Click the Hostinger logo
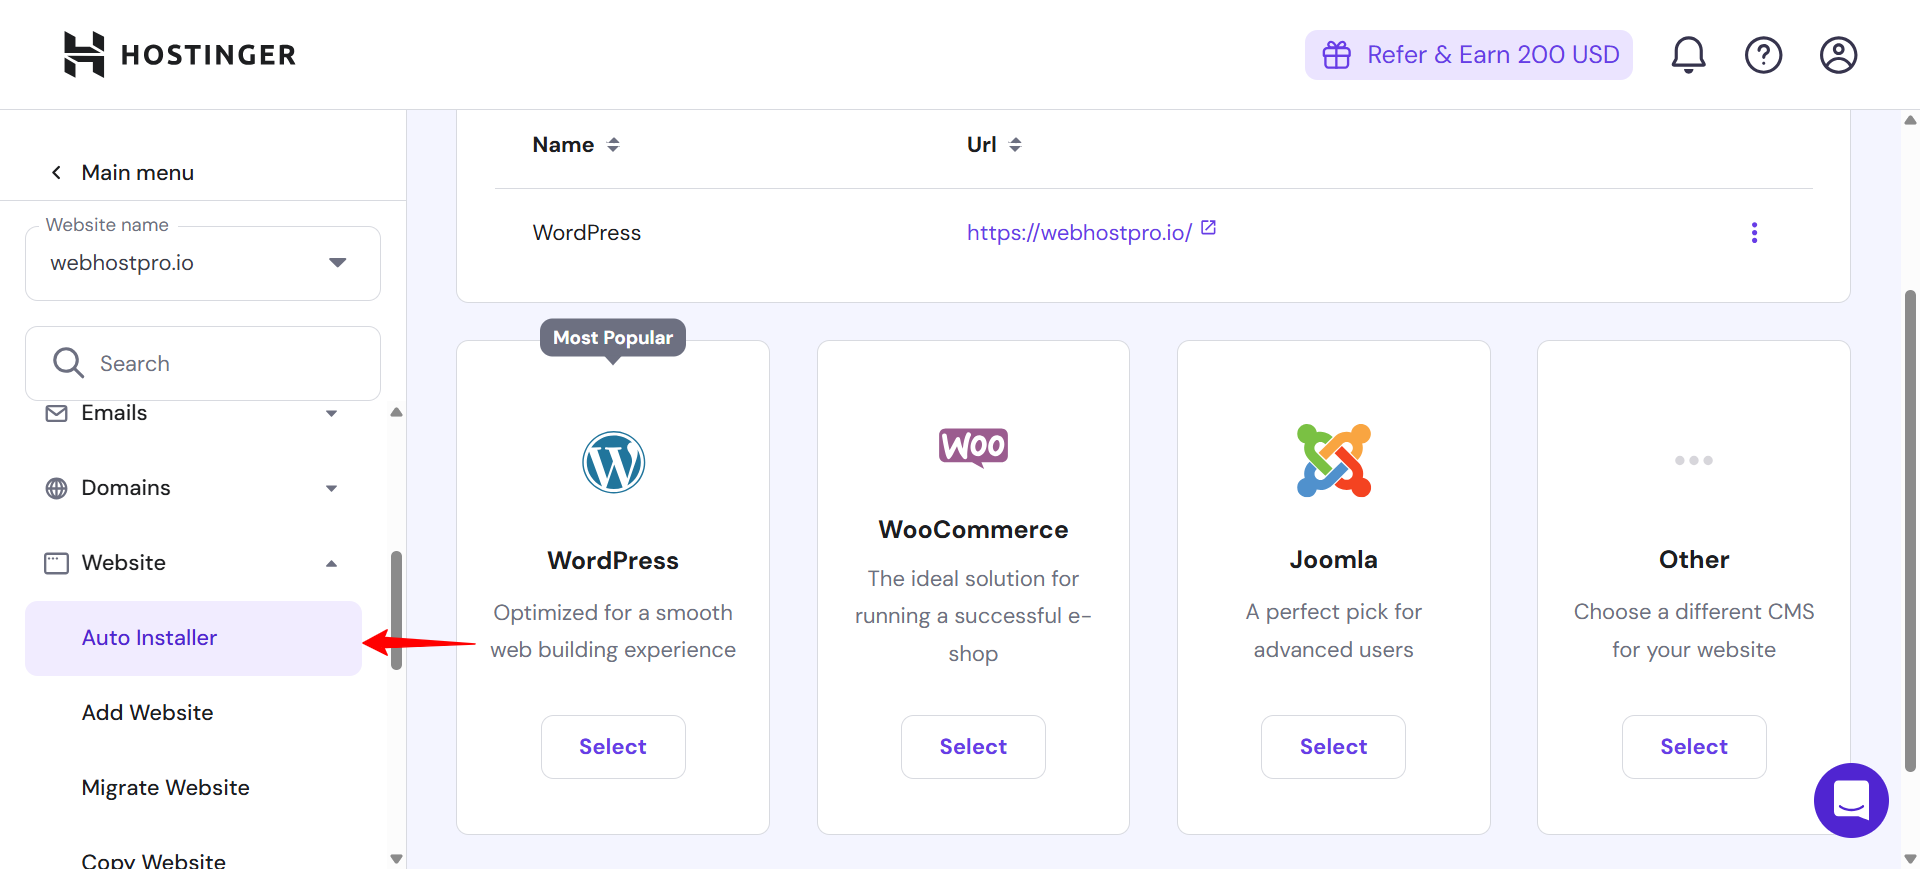This screenshot has height=869, width=1920. 180,54
